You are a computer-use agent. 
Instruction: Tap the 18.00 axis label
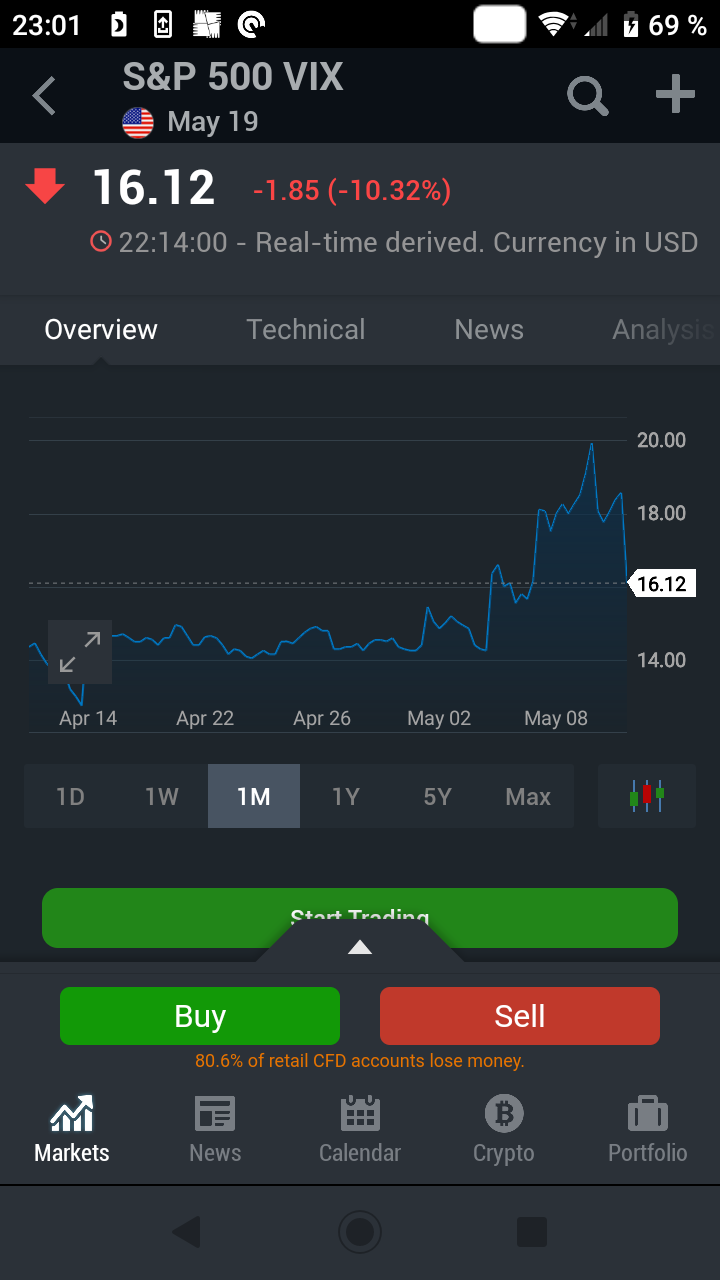[661, 513]
